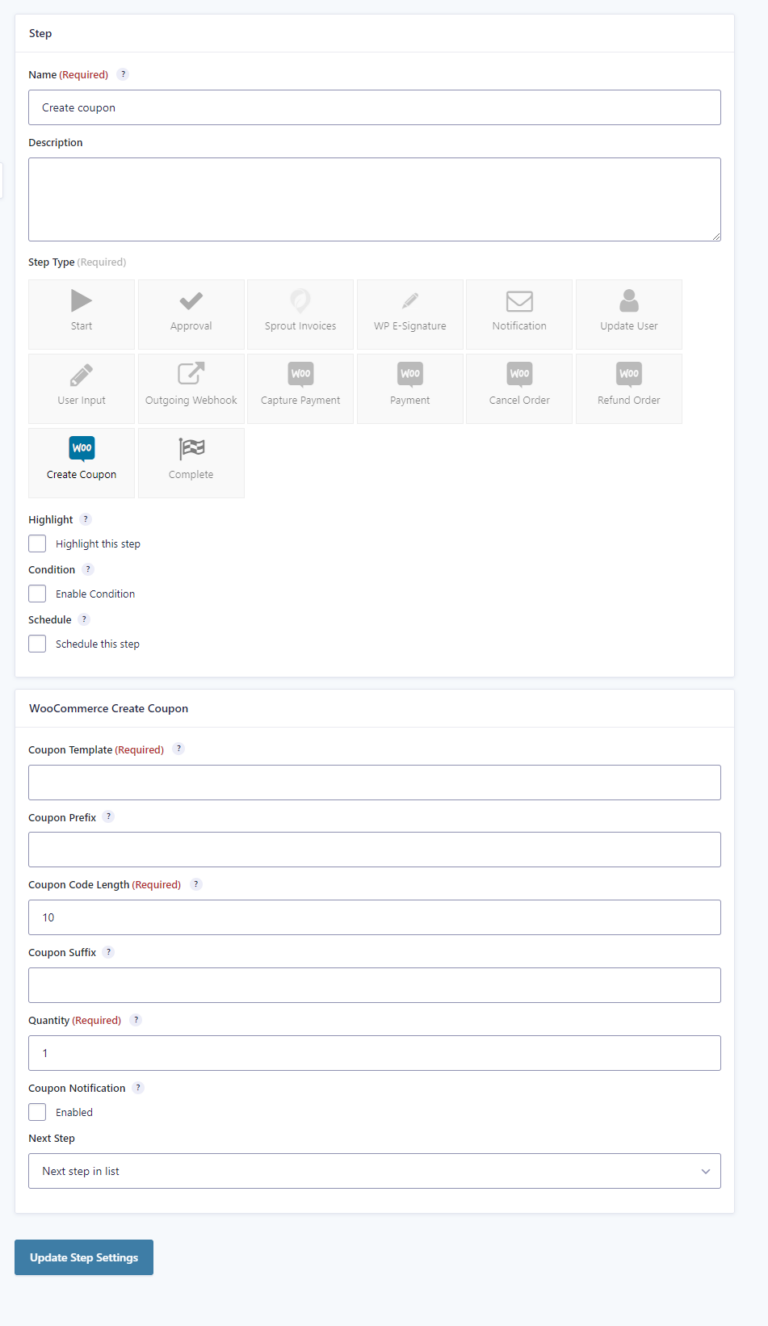Screen dimensions: 768x1326
Task: Select the Approval step type
Action: click(x=191, y=314)
